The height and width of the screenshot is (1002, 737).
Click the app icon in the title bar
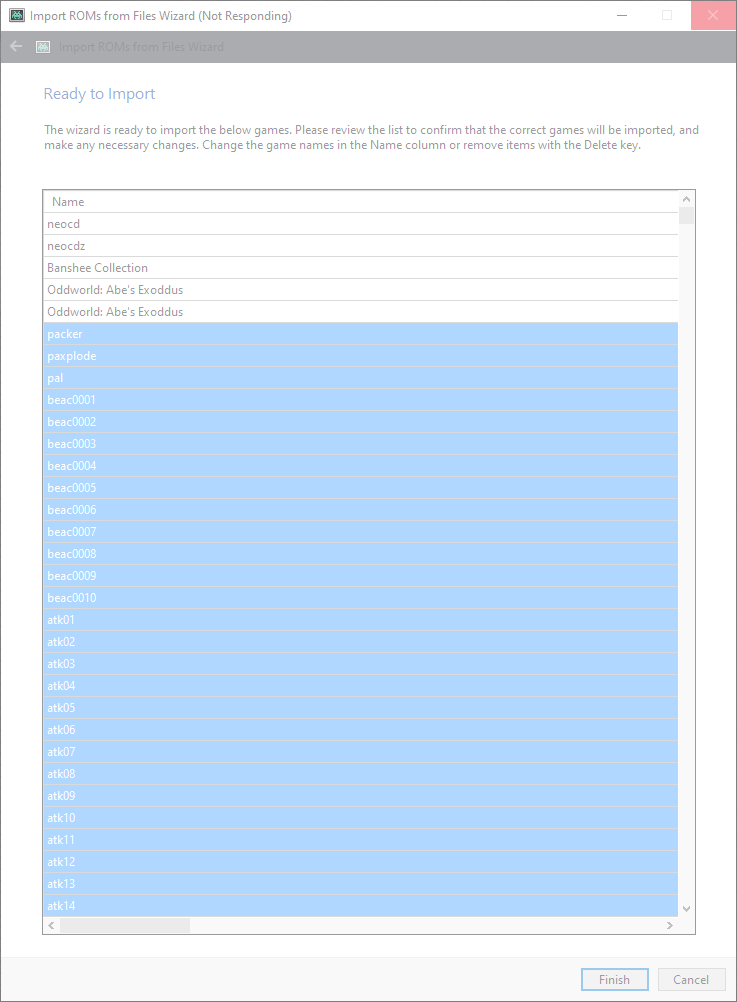(x=17, y=15)
